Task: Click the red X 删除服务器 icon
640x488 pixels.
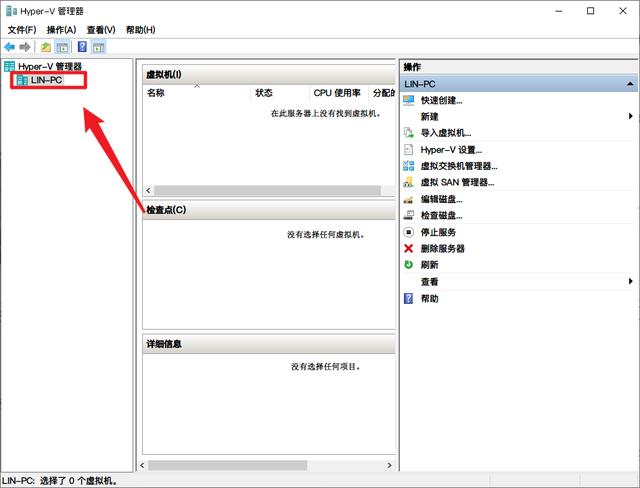Action: click(409, 248)
